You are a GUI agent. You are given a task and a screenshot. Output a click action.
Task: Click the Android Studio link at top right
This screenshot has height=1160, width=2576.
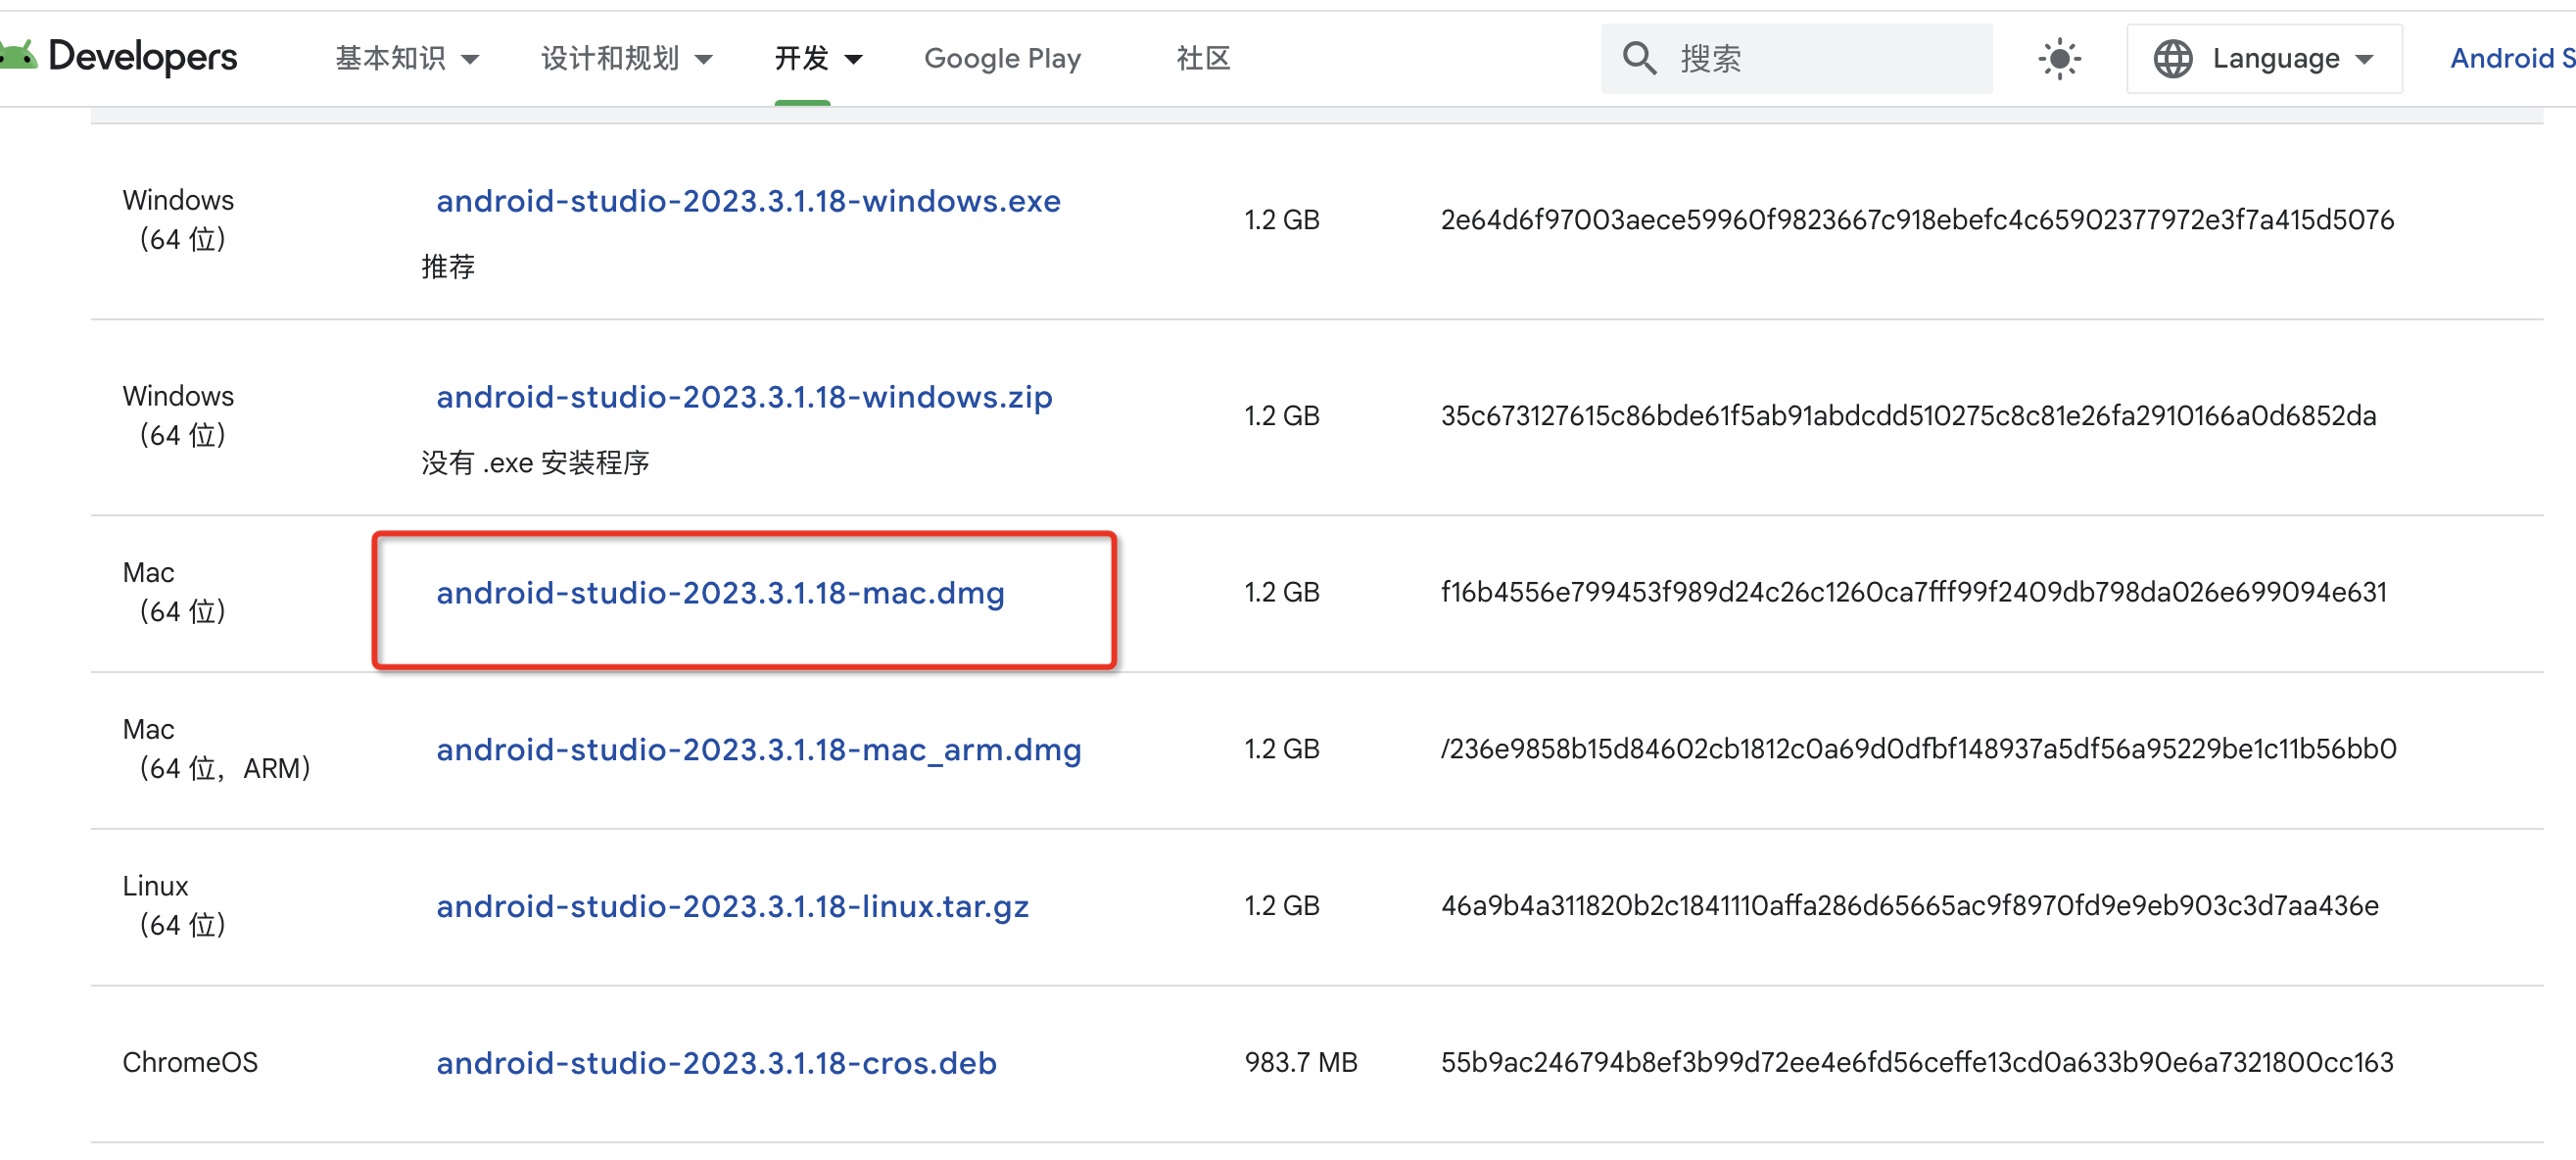click(2510, 58)
